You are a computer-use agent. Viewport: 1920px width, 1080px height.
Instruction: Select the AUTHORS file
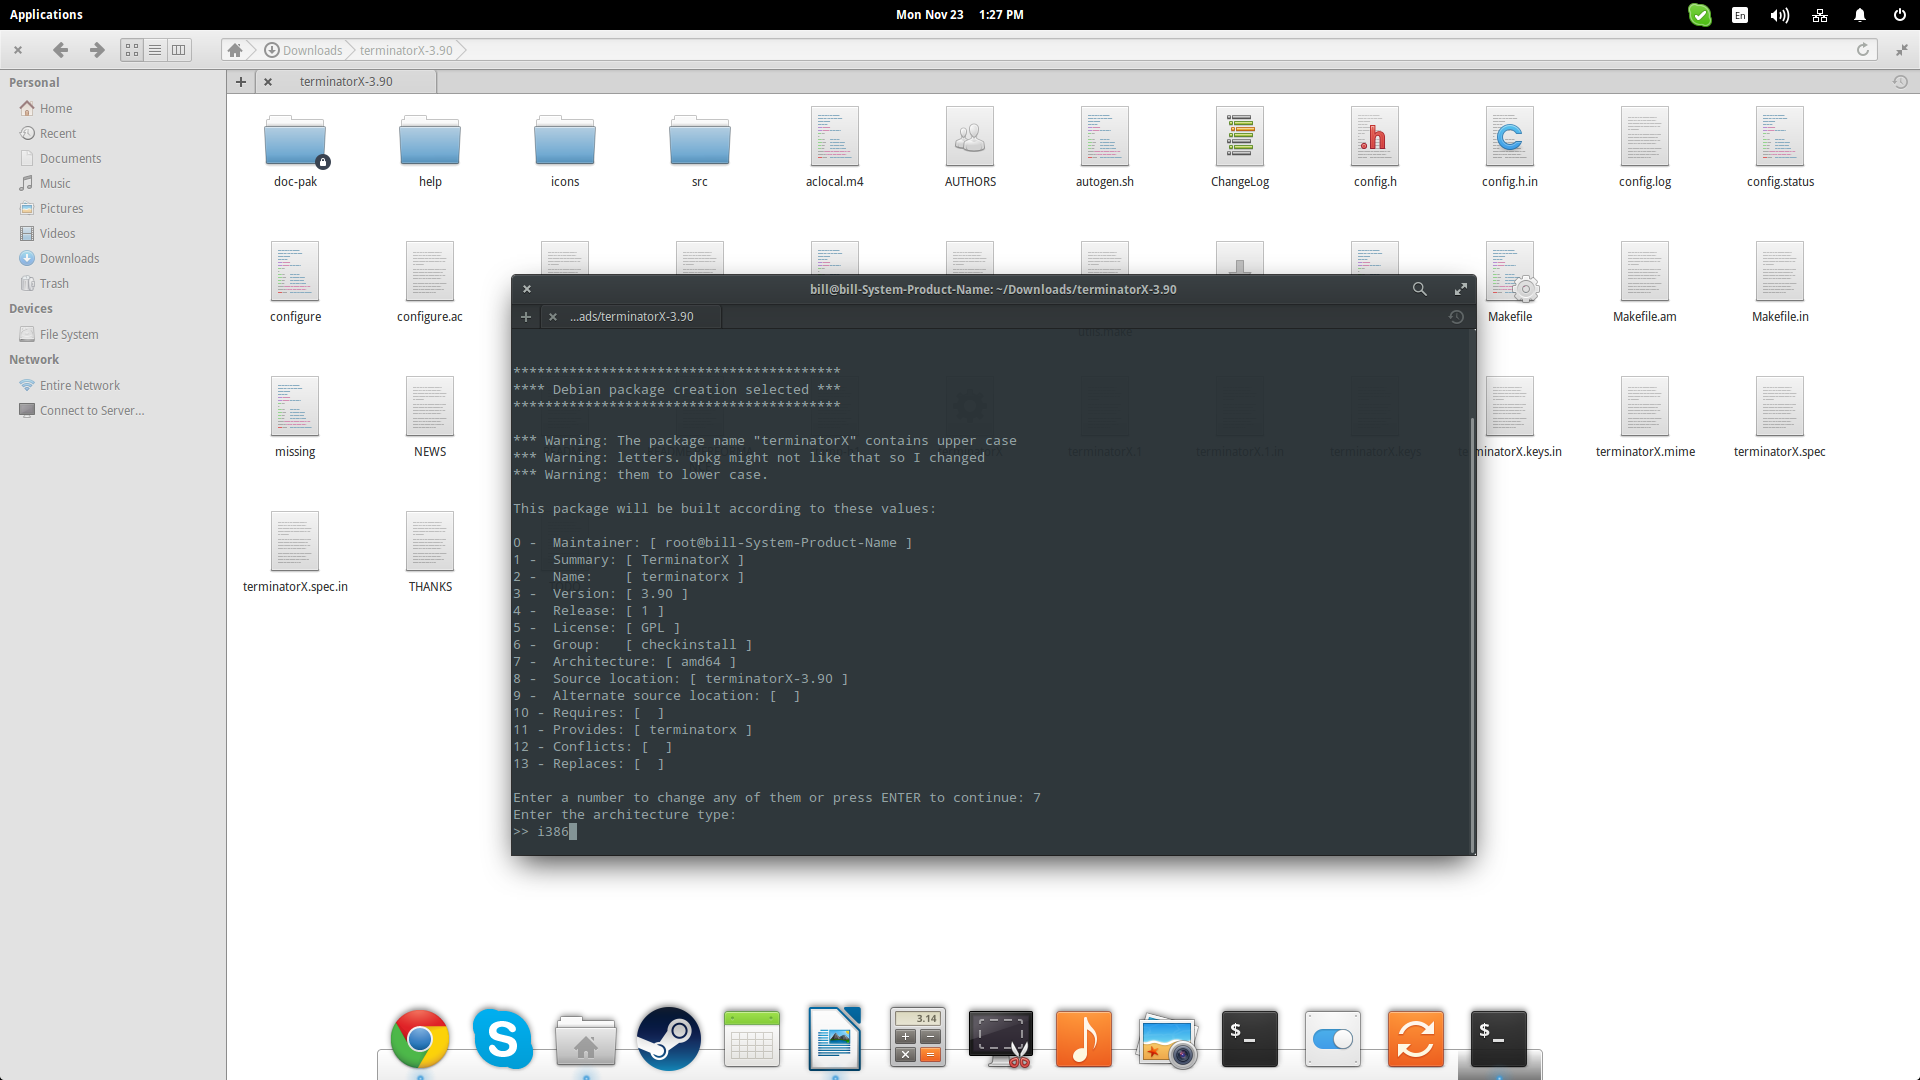[x=970, y=148]
